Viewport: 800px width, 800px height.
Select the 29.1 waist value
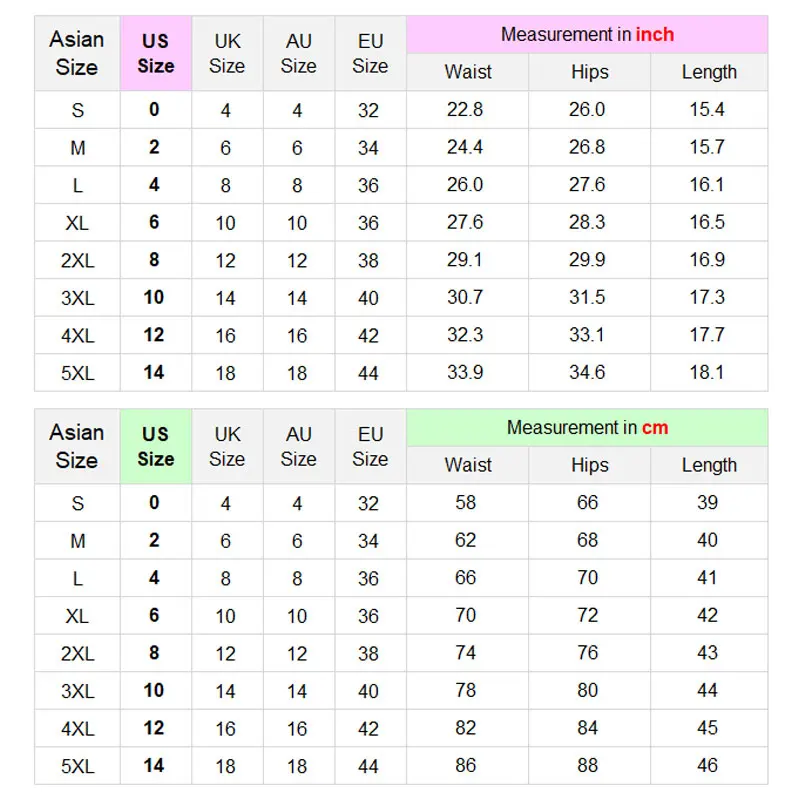point(465,260)
